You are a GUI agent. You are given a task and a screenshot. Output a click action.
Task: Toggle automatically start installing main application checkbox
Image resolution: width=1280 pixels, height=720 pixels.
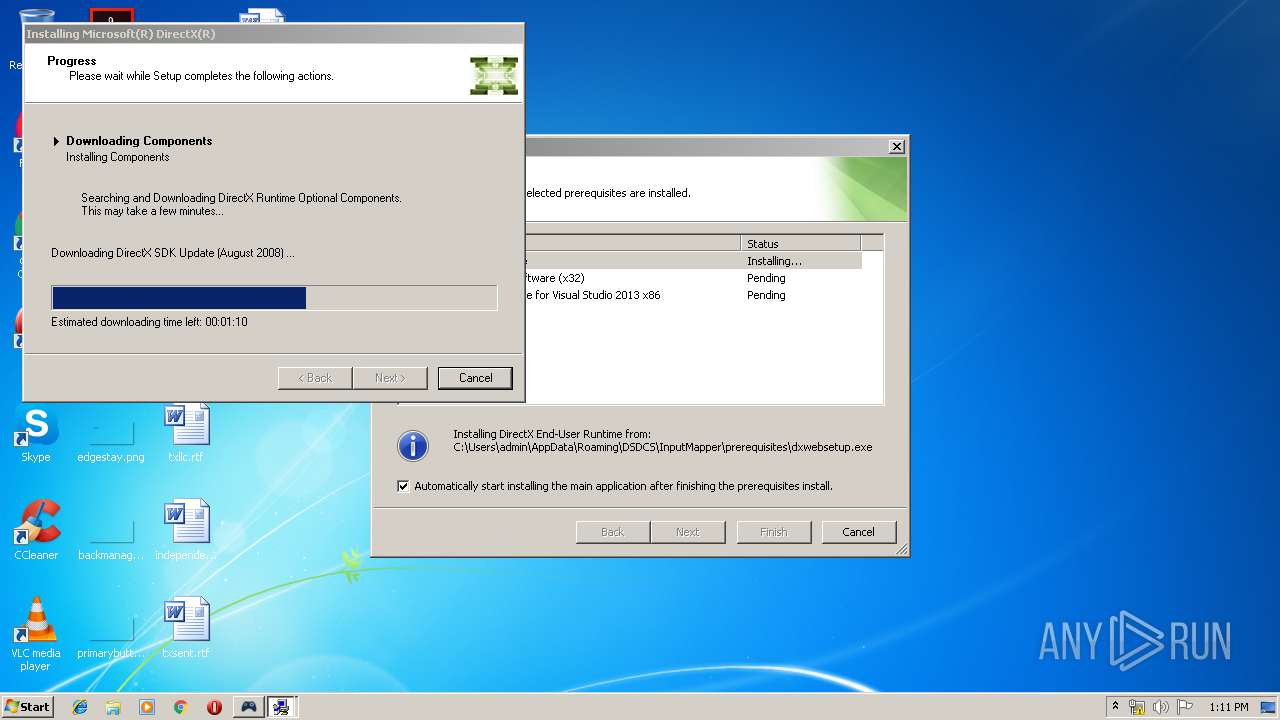[404, 486]
